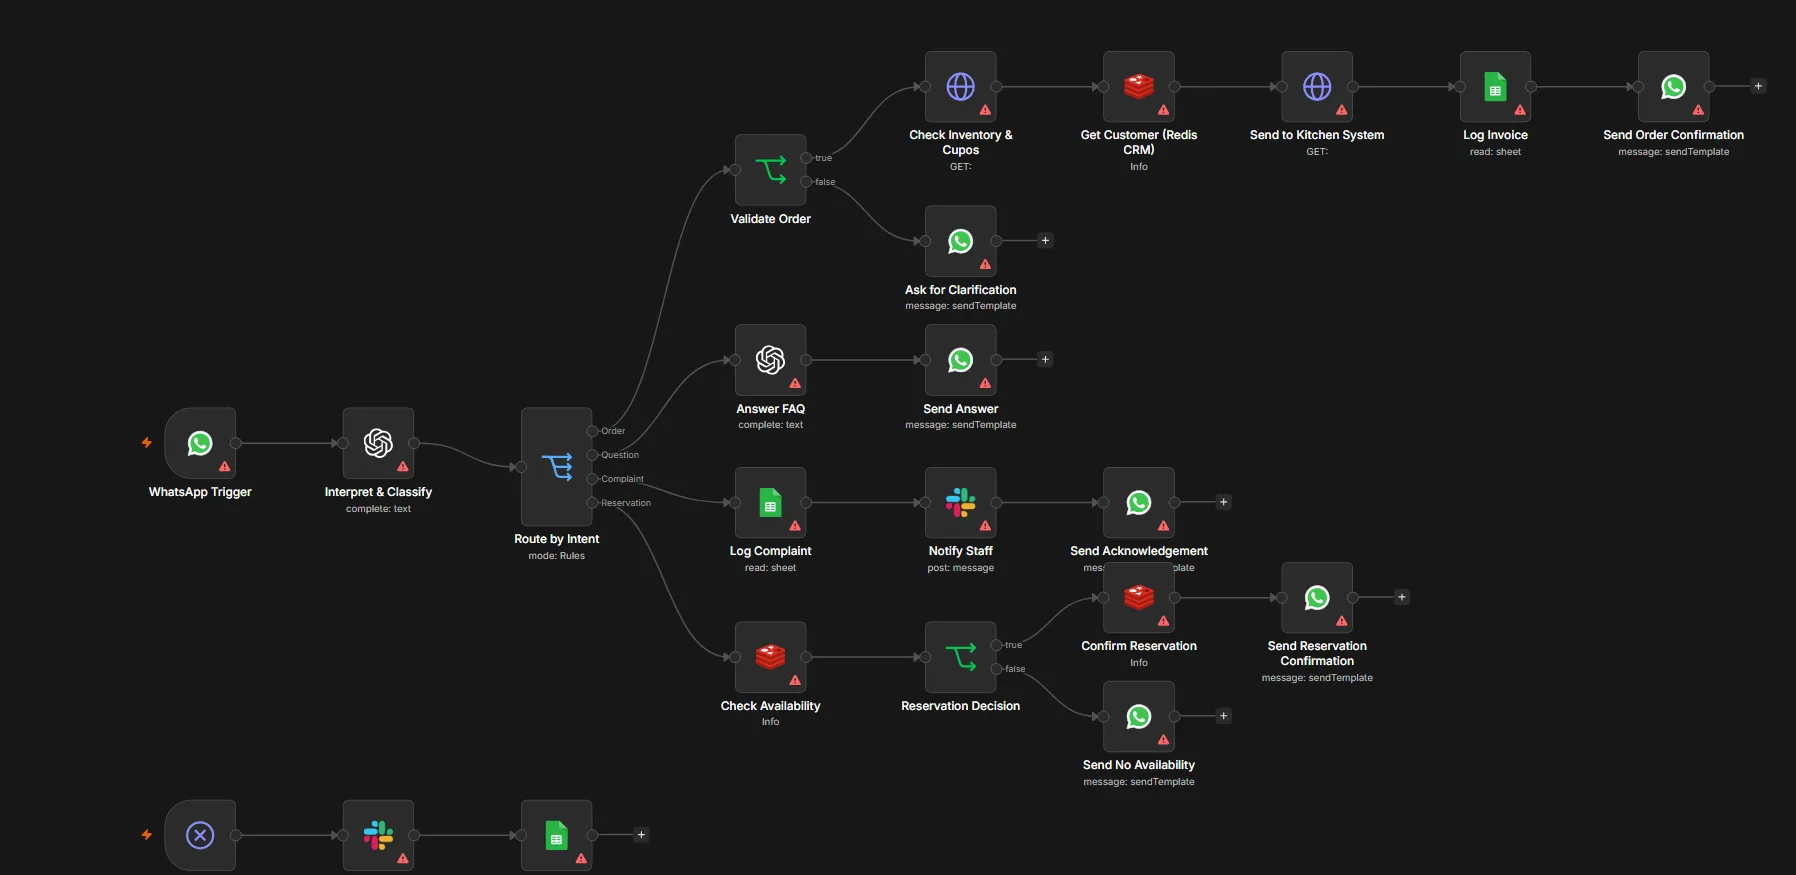Screen dimensions: 1796x875
Task: Add node after Ask for Clarification
Action: (1045, 240)
